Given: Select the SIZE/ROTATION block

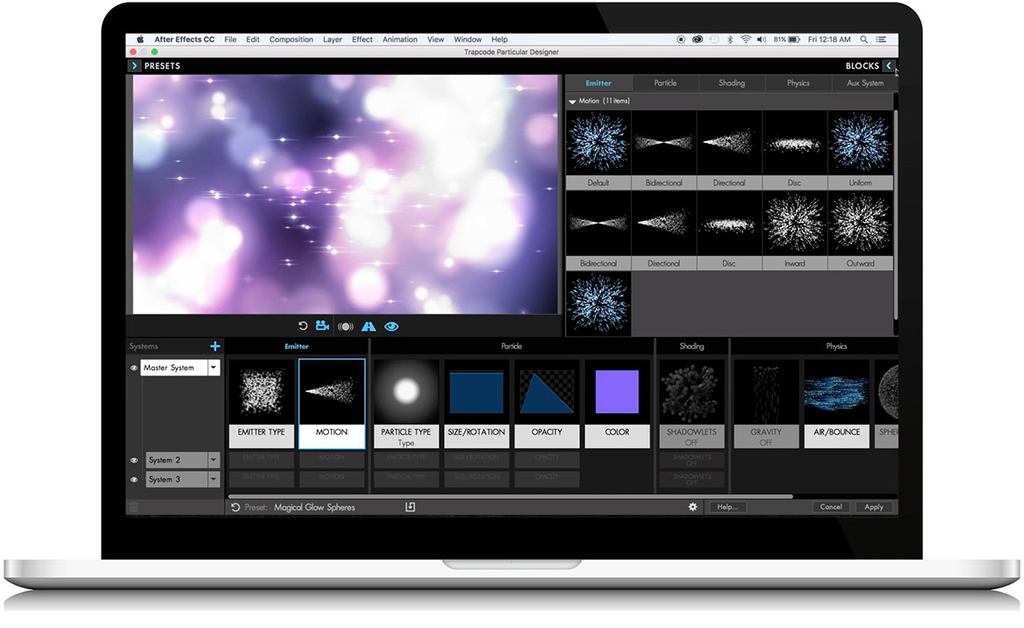Looking at the screenshot, I should (x=477, y=403).
